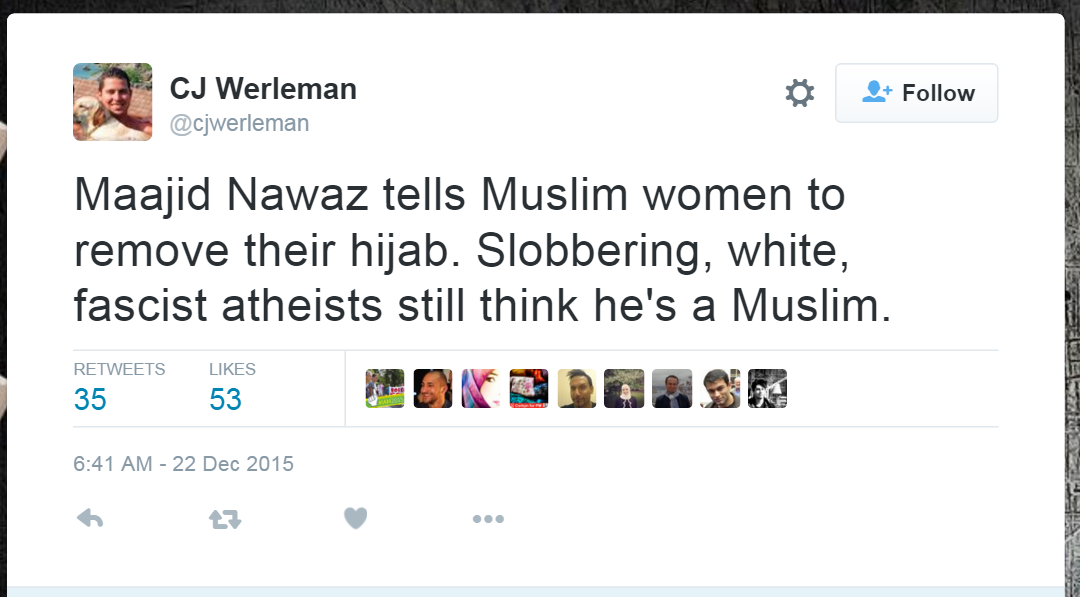This screenshot has width=1080, height=597.
Task: Click the colorful hijab illustration avatar
Action: [x=481, y=389]
